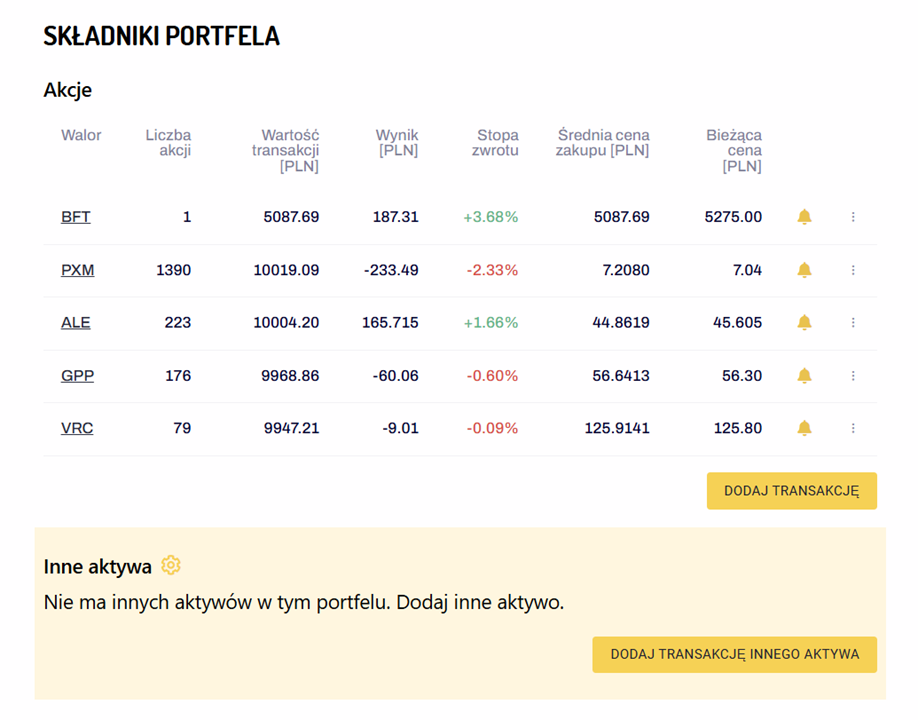Follow the ALE ticker link
The width and height of the screenshot is (918, 720).
click(x=76, y=323)
